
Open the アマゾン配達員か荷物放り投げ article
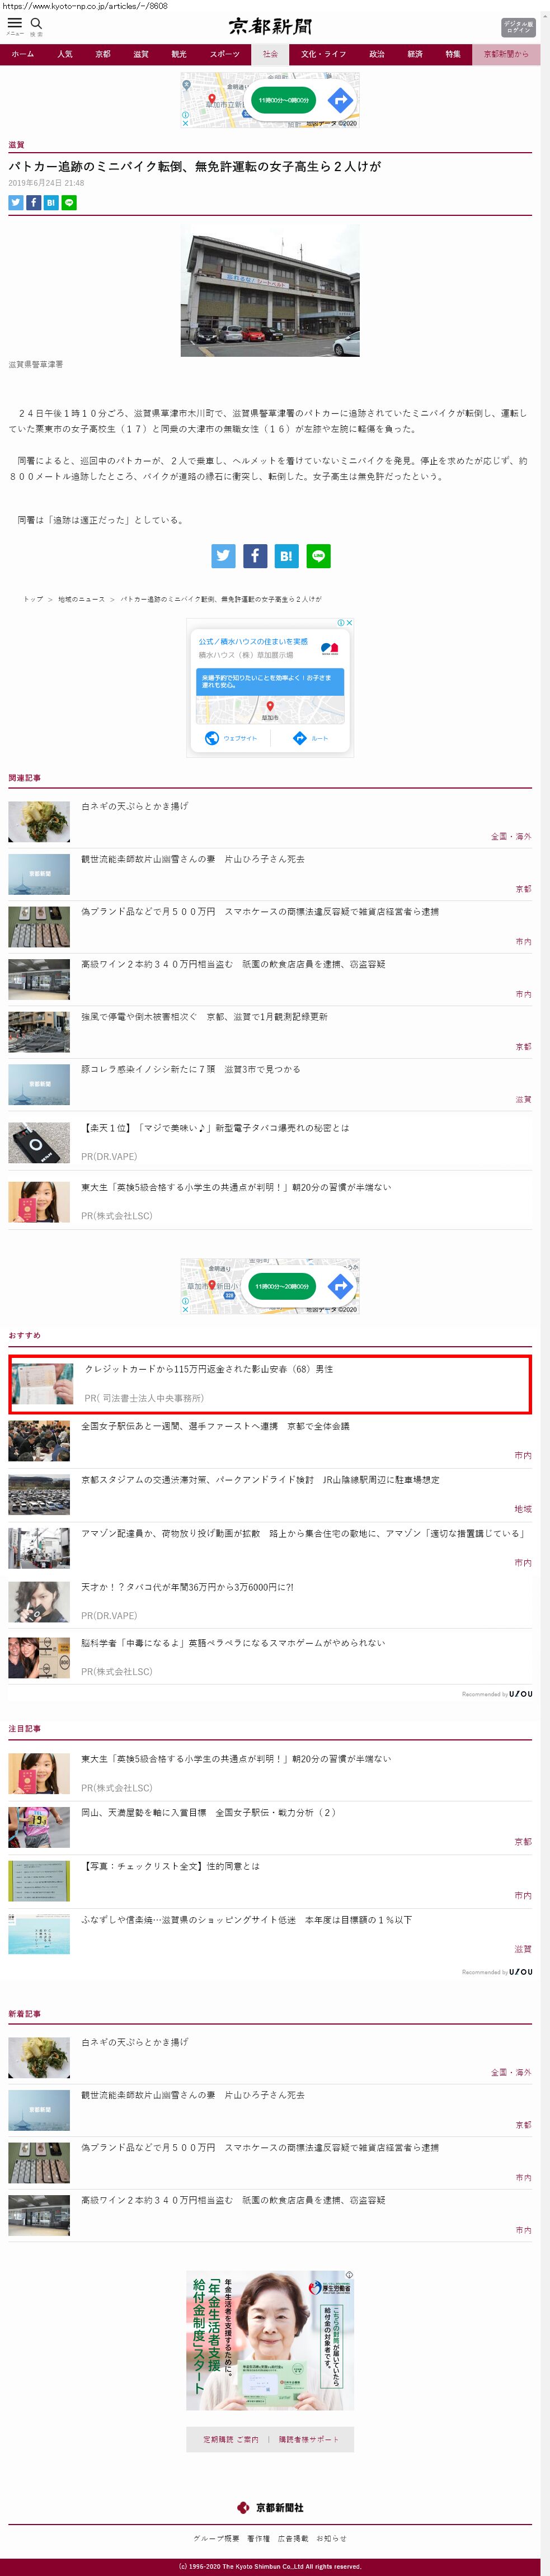tap(303, 1534)
